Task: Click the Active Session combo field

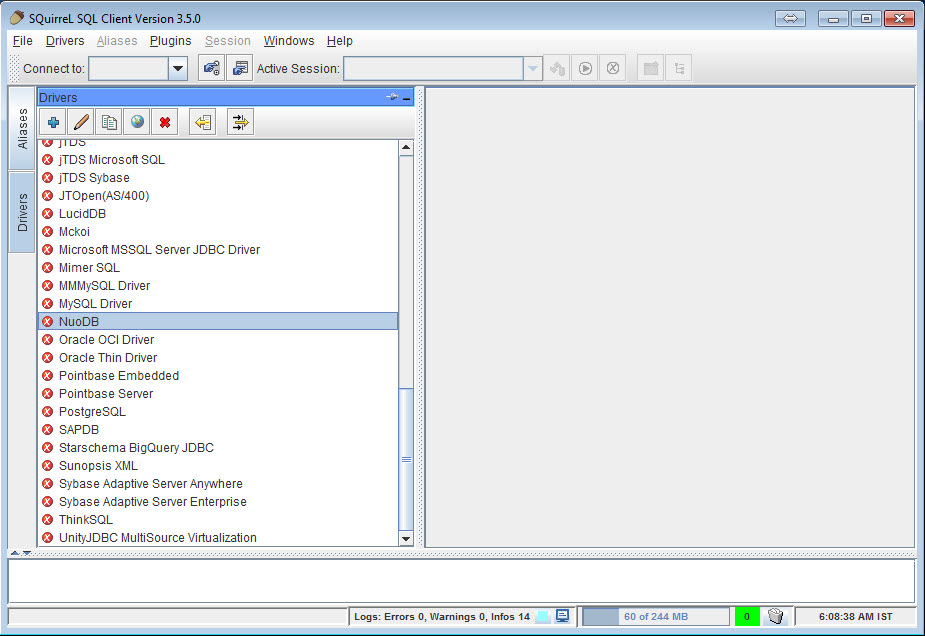Action: point(434,68)
